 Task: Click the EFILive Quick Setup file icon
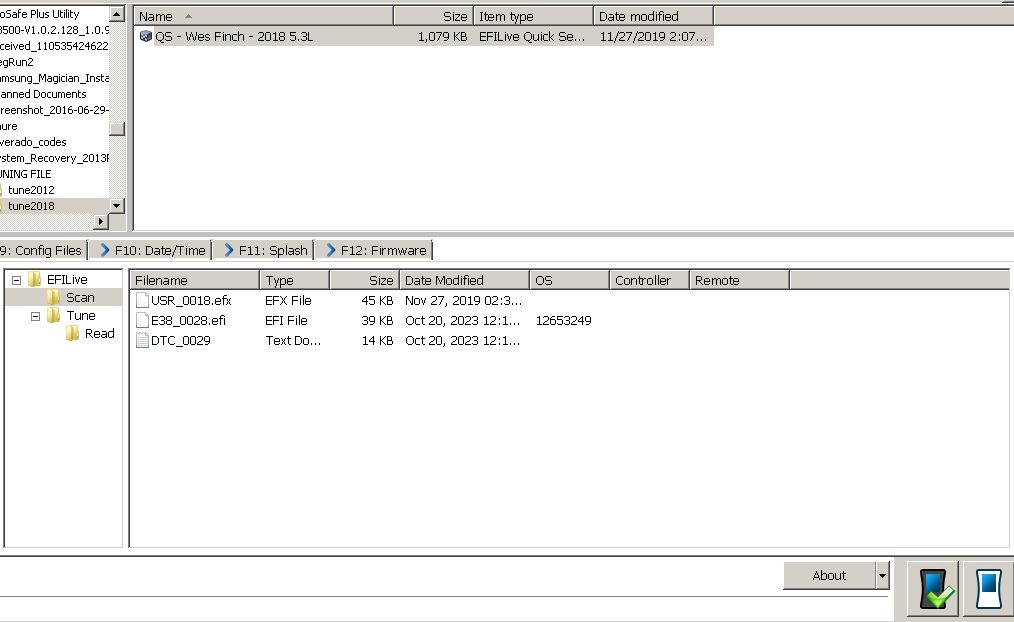pyautogui.click(x=146, y=37)
